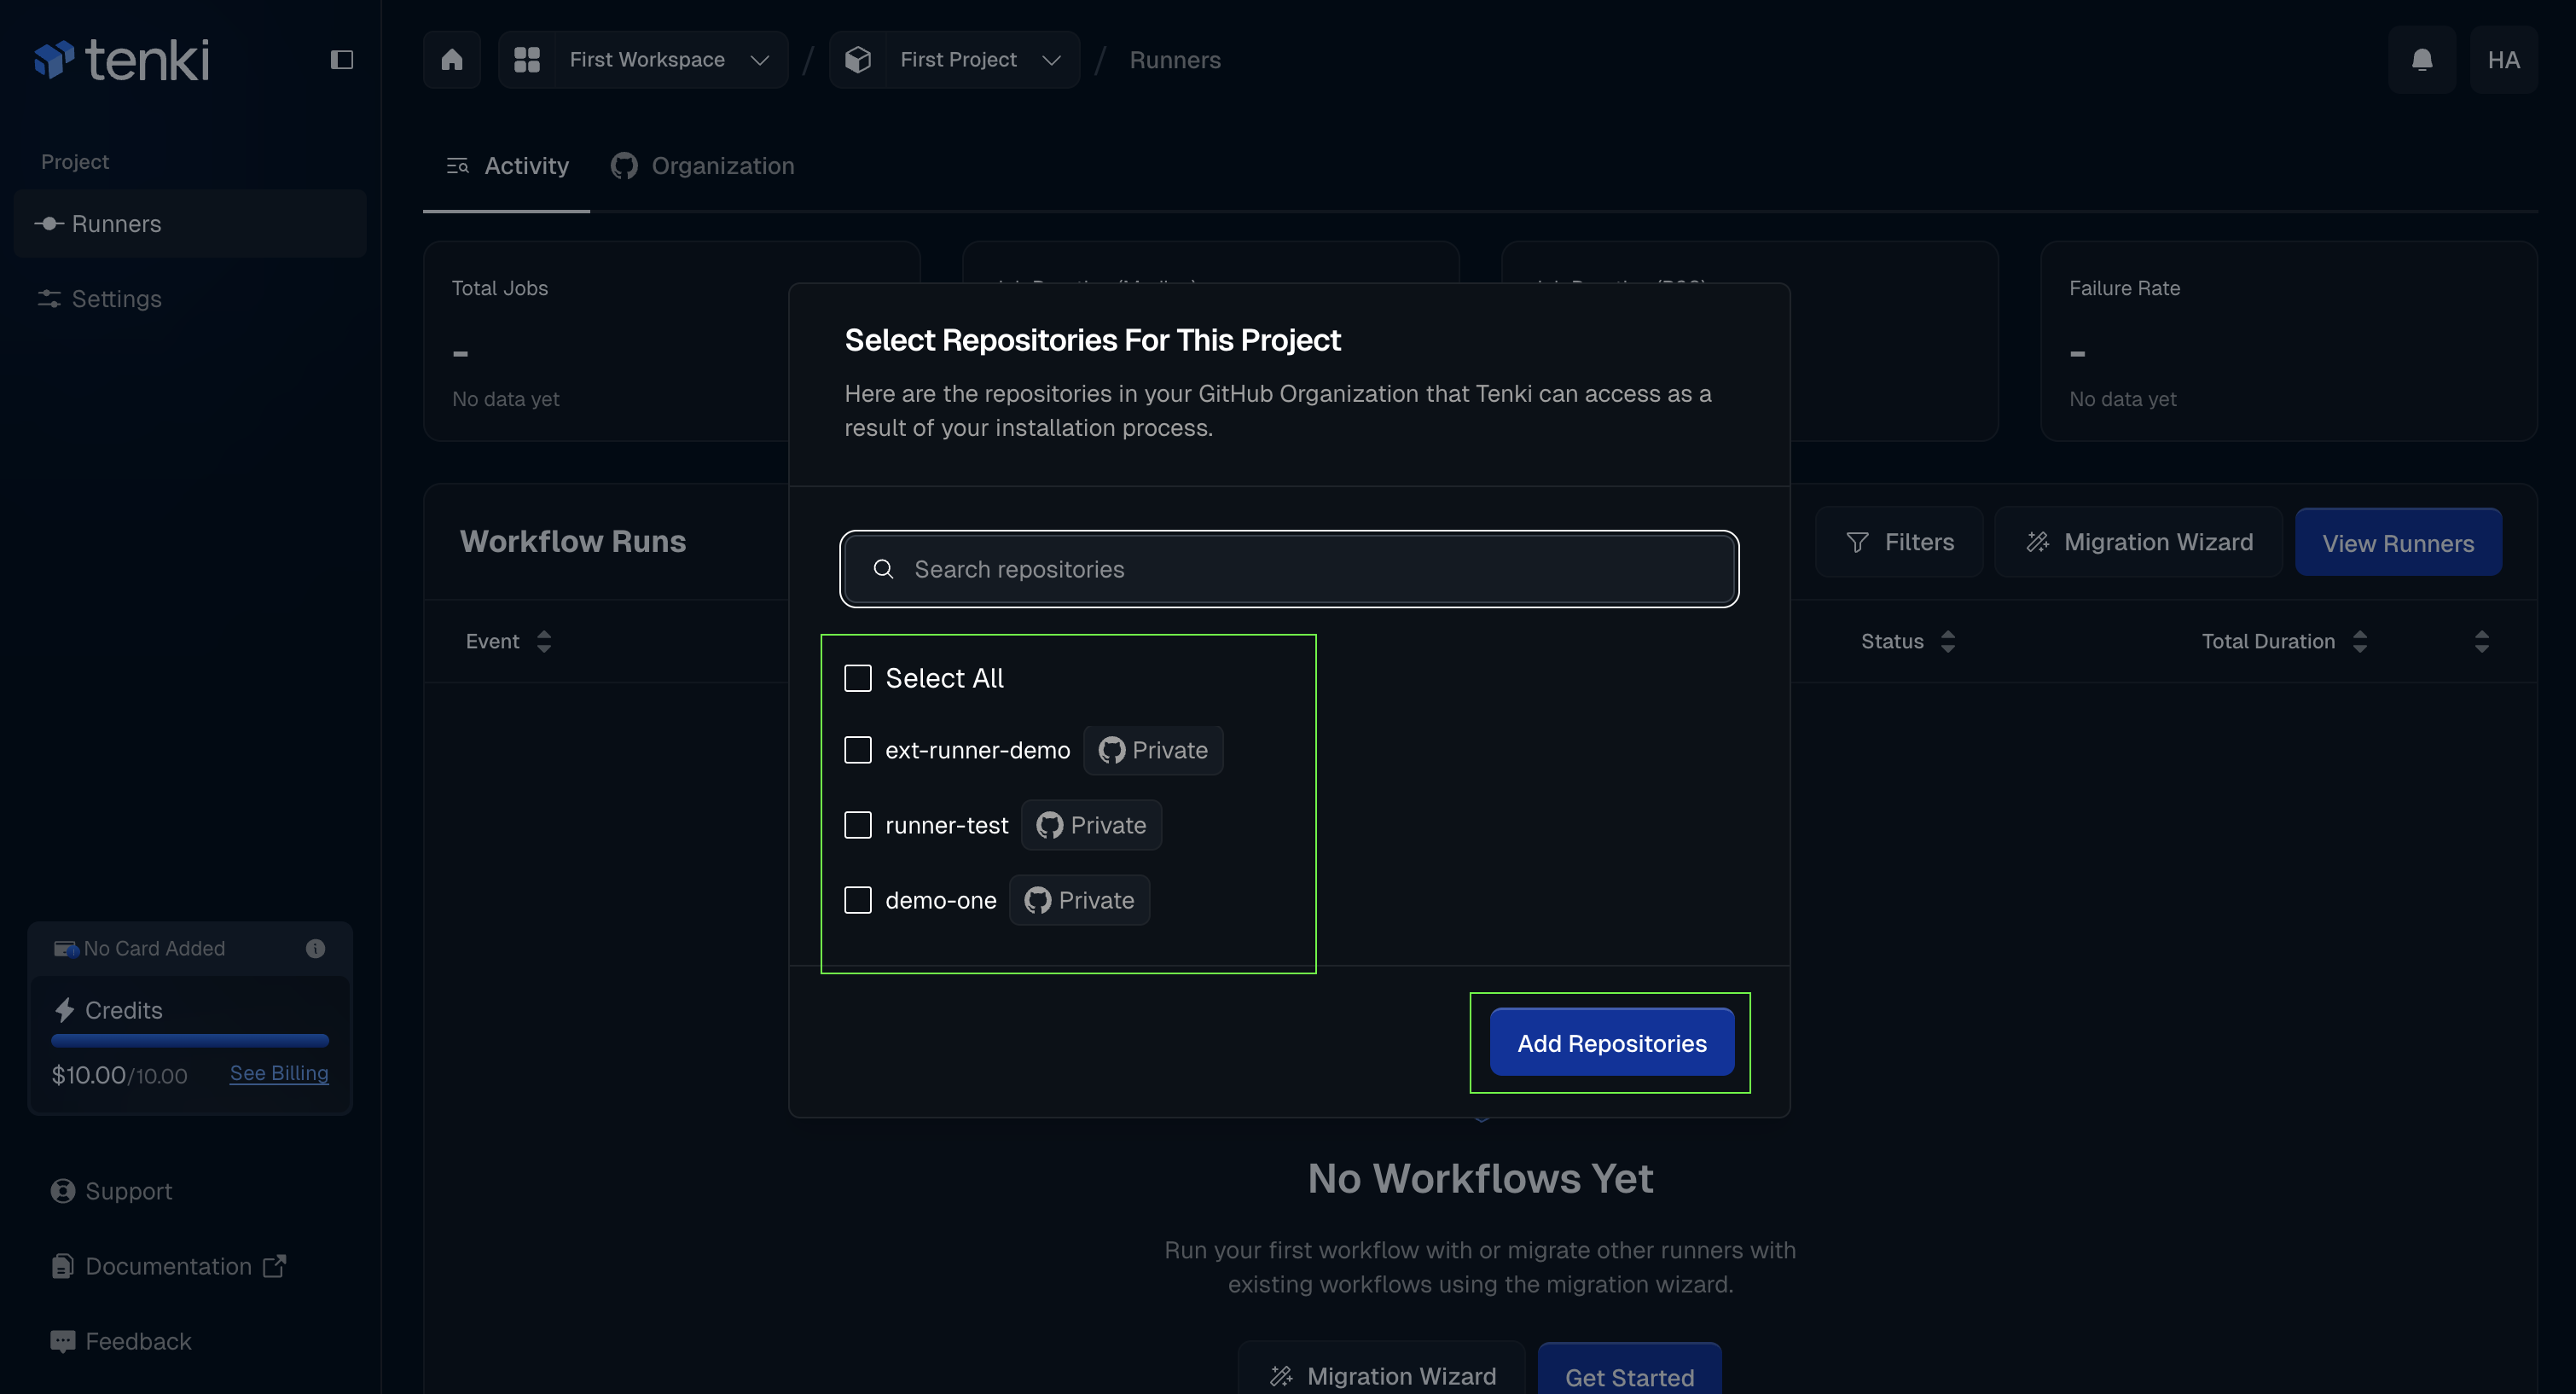Check the demo-one repository

tap(858, 900)
